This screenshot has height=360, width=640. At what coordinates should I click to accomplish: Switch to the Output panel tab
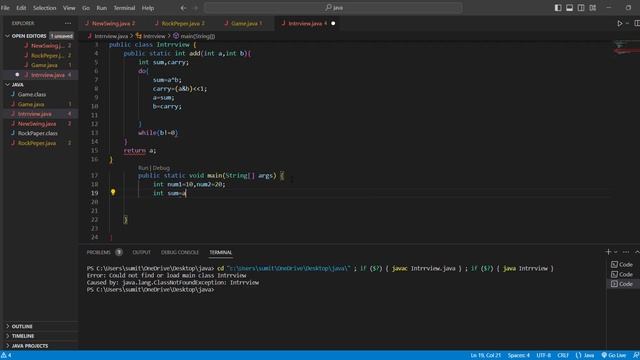142,253
